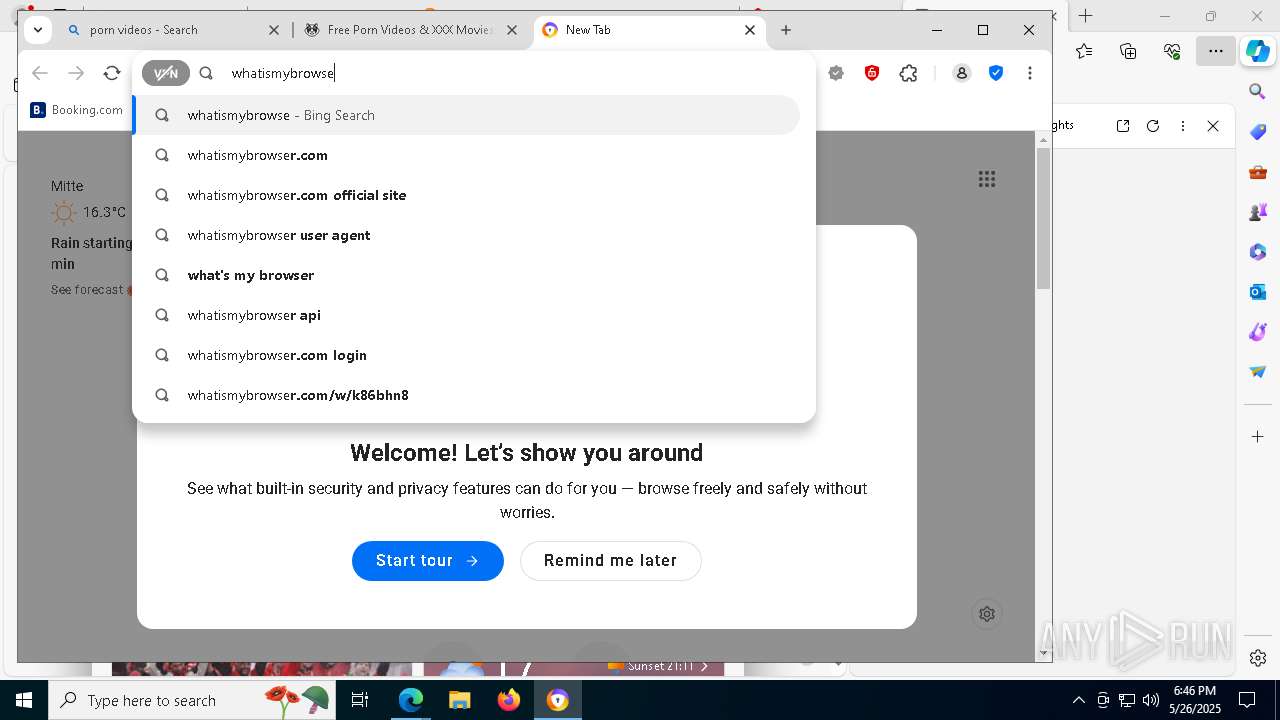Close the 'New Tab' tab
1280x720 pixels.
(x=750, y=30)
